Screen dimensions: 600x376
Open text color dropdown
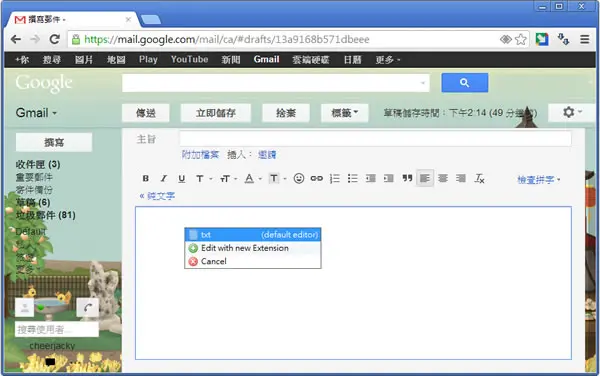coord(253,179)
